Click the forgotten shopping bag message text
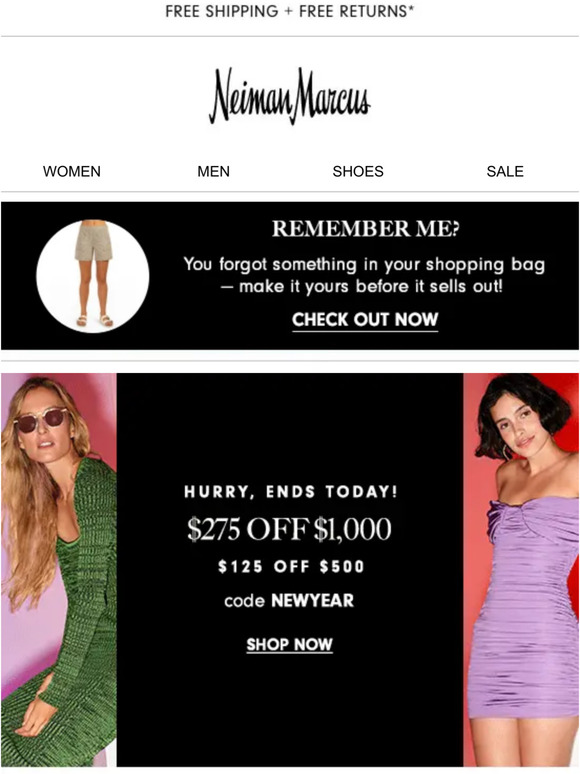The width and height of the screenshot is (580, 774). 364,275
